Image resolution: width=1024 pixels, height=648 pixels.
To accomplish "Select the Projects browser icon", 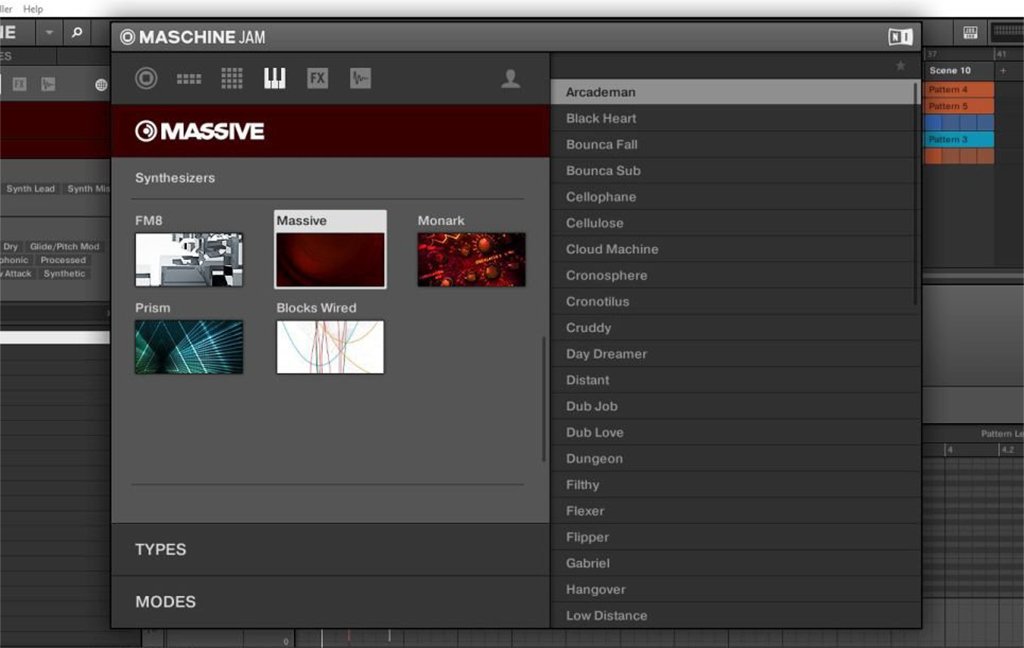I will [x=146, y=78].
